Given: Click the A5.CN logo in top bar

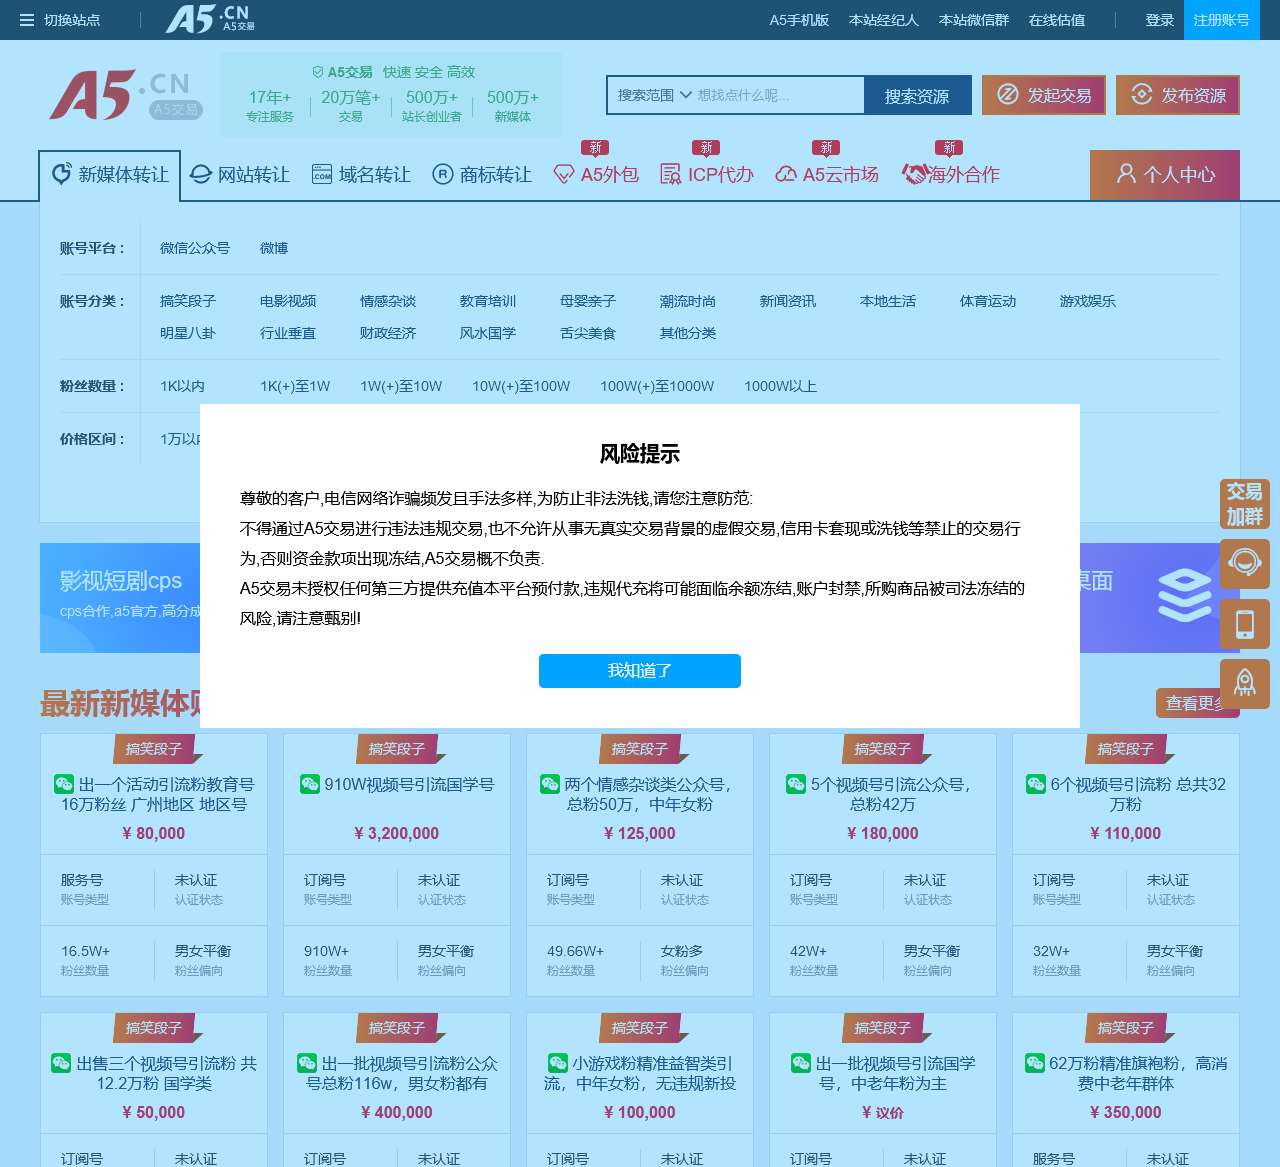Looking at the screenshot, I should [210, 19].
